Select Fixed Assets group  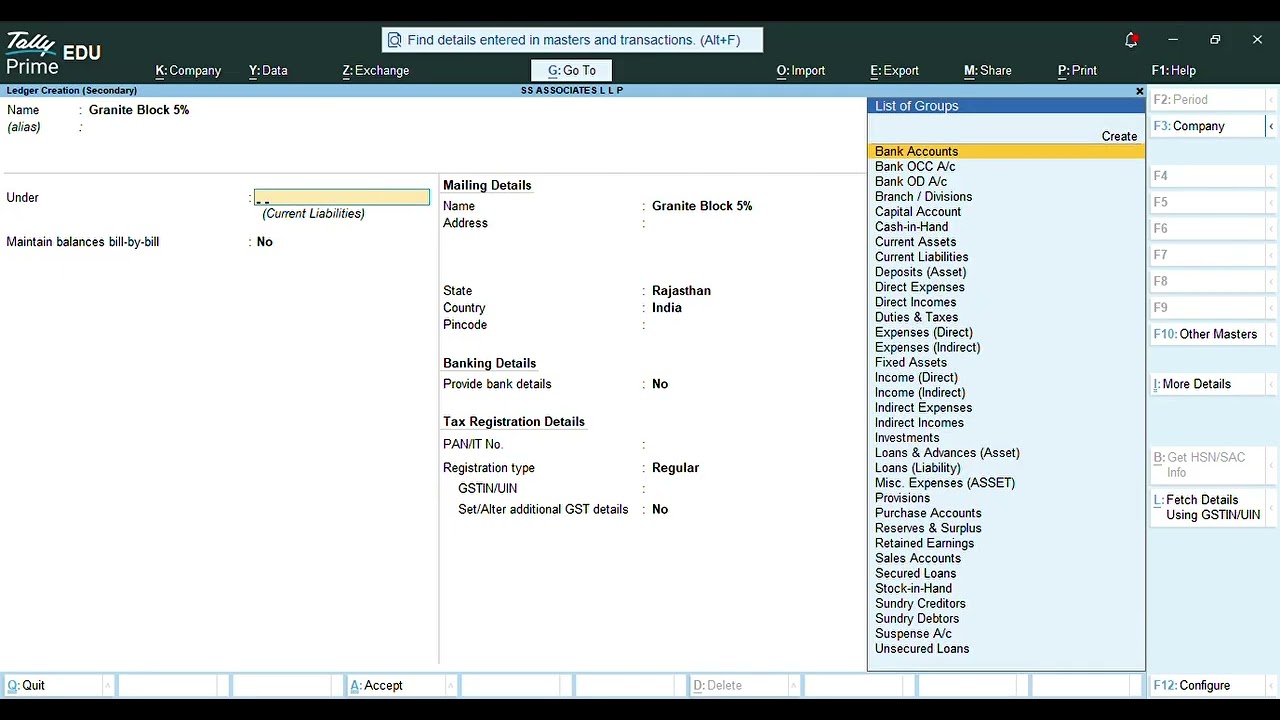click(1006, 363)
